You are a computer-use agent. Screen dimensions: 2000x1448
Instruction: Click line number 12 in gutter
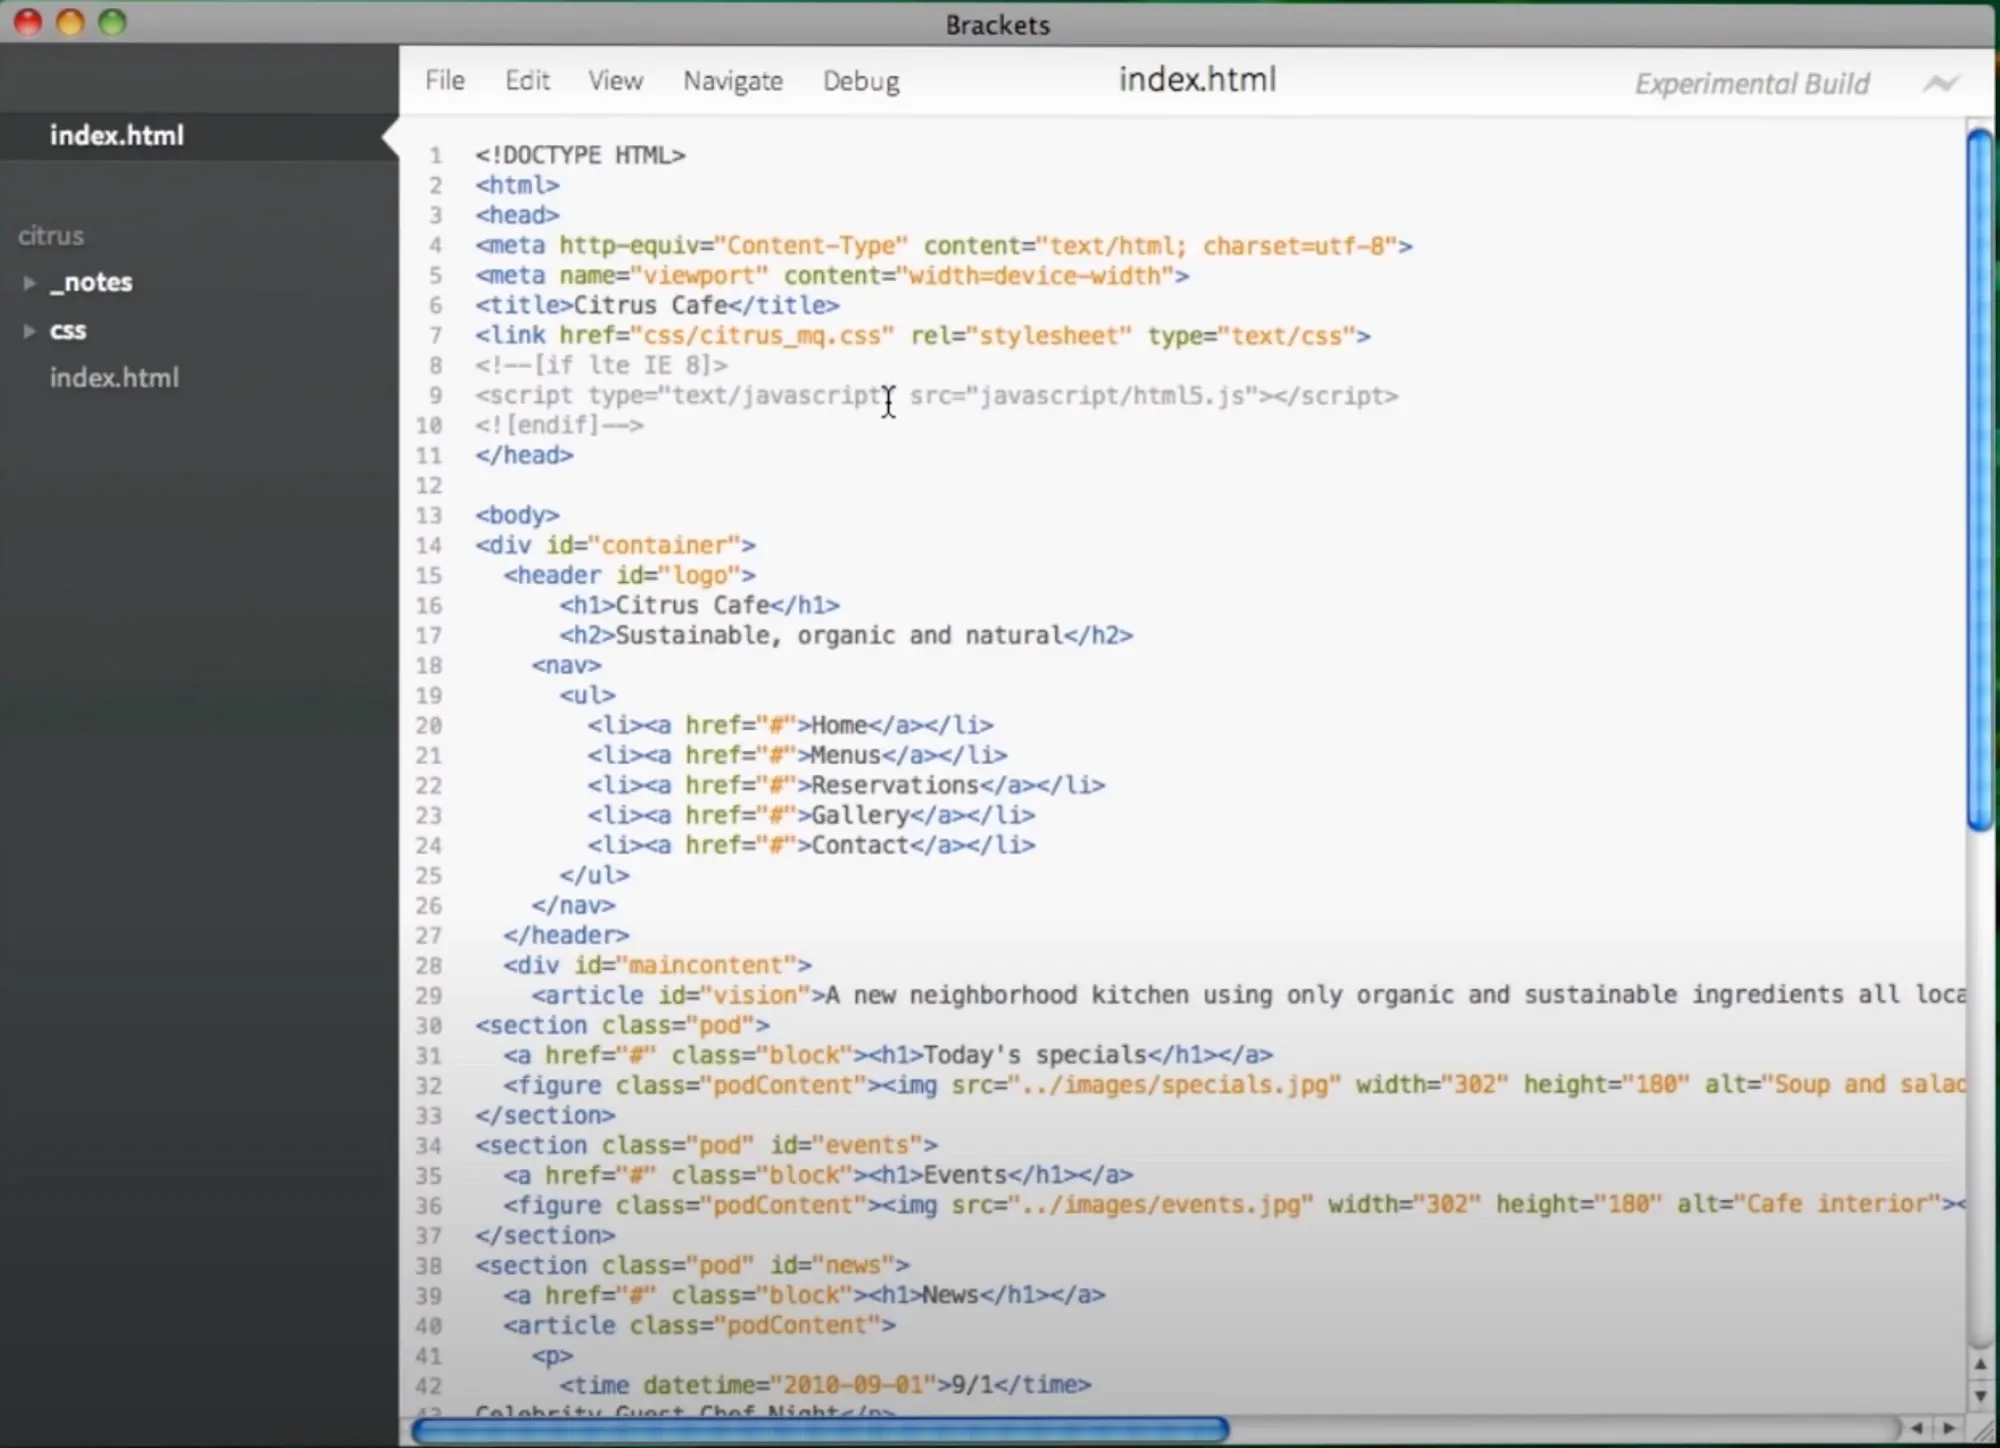coord(429,486)
